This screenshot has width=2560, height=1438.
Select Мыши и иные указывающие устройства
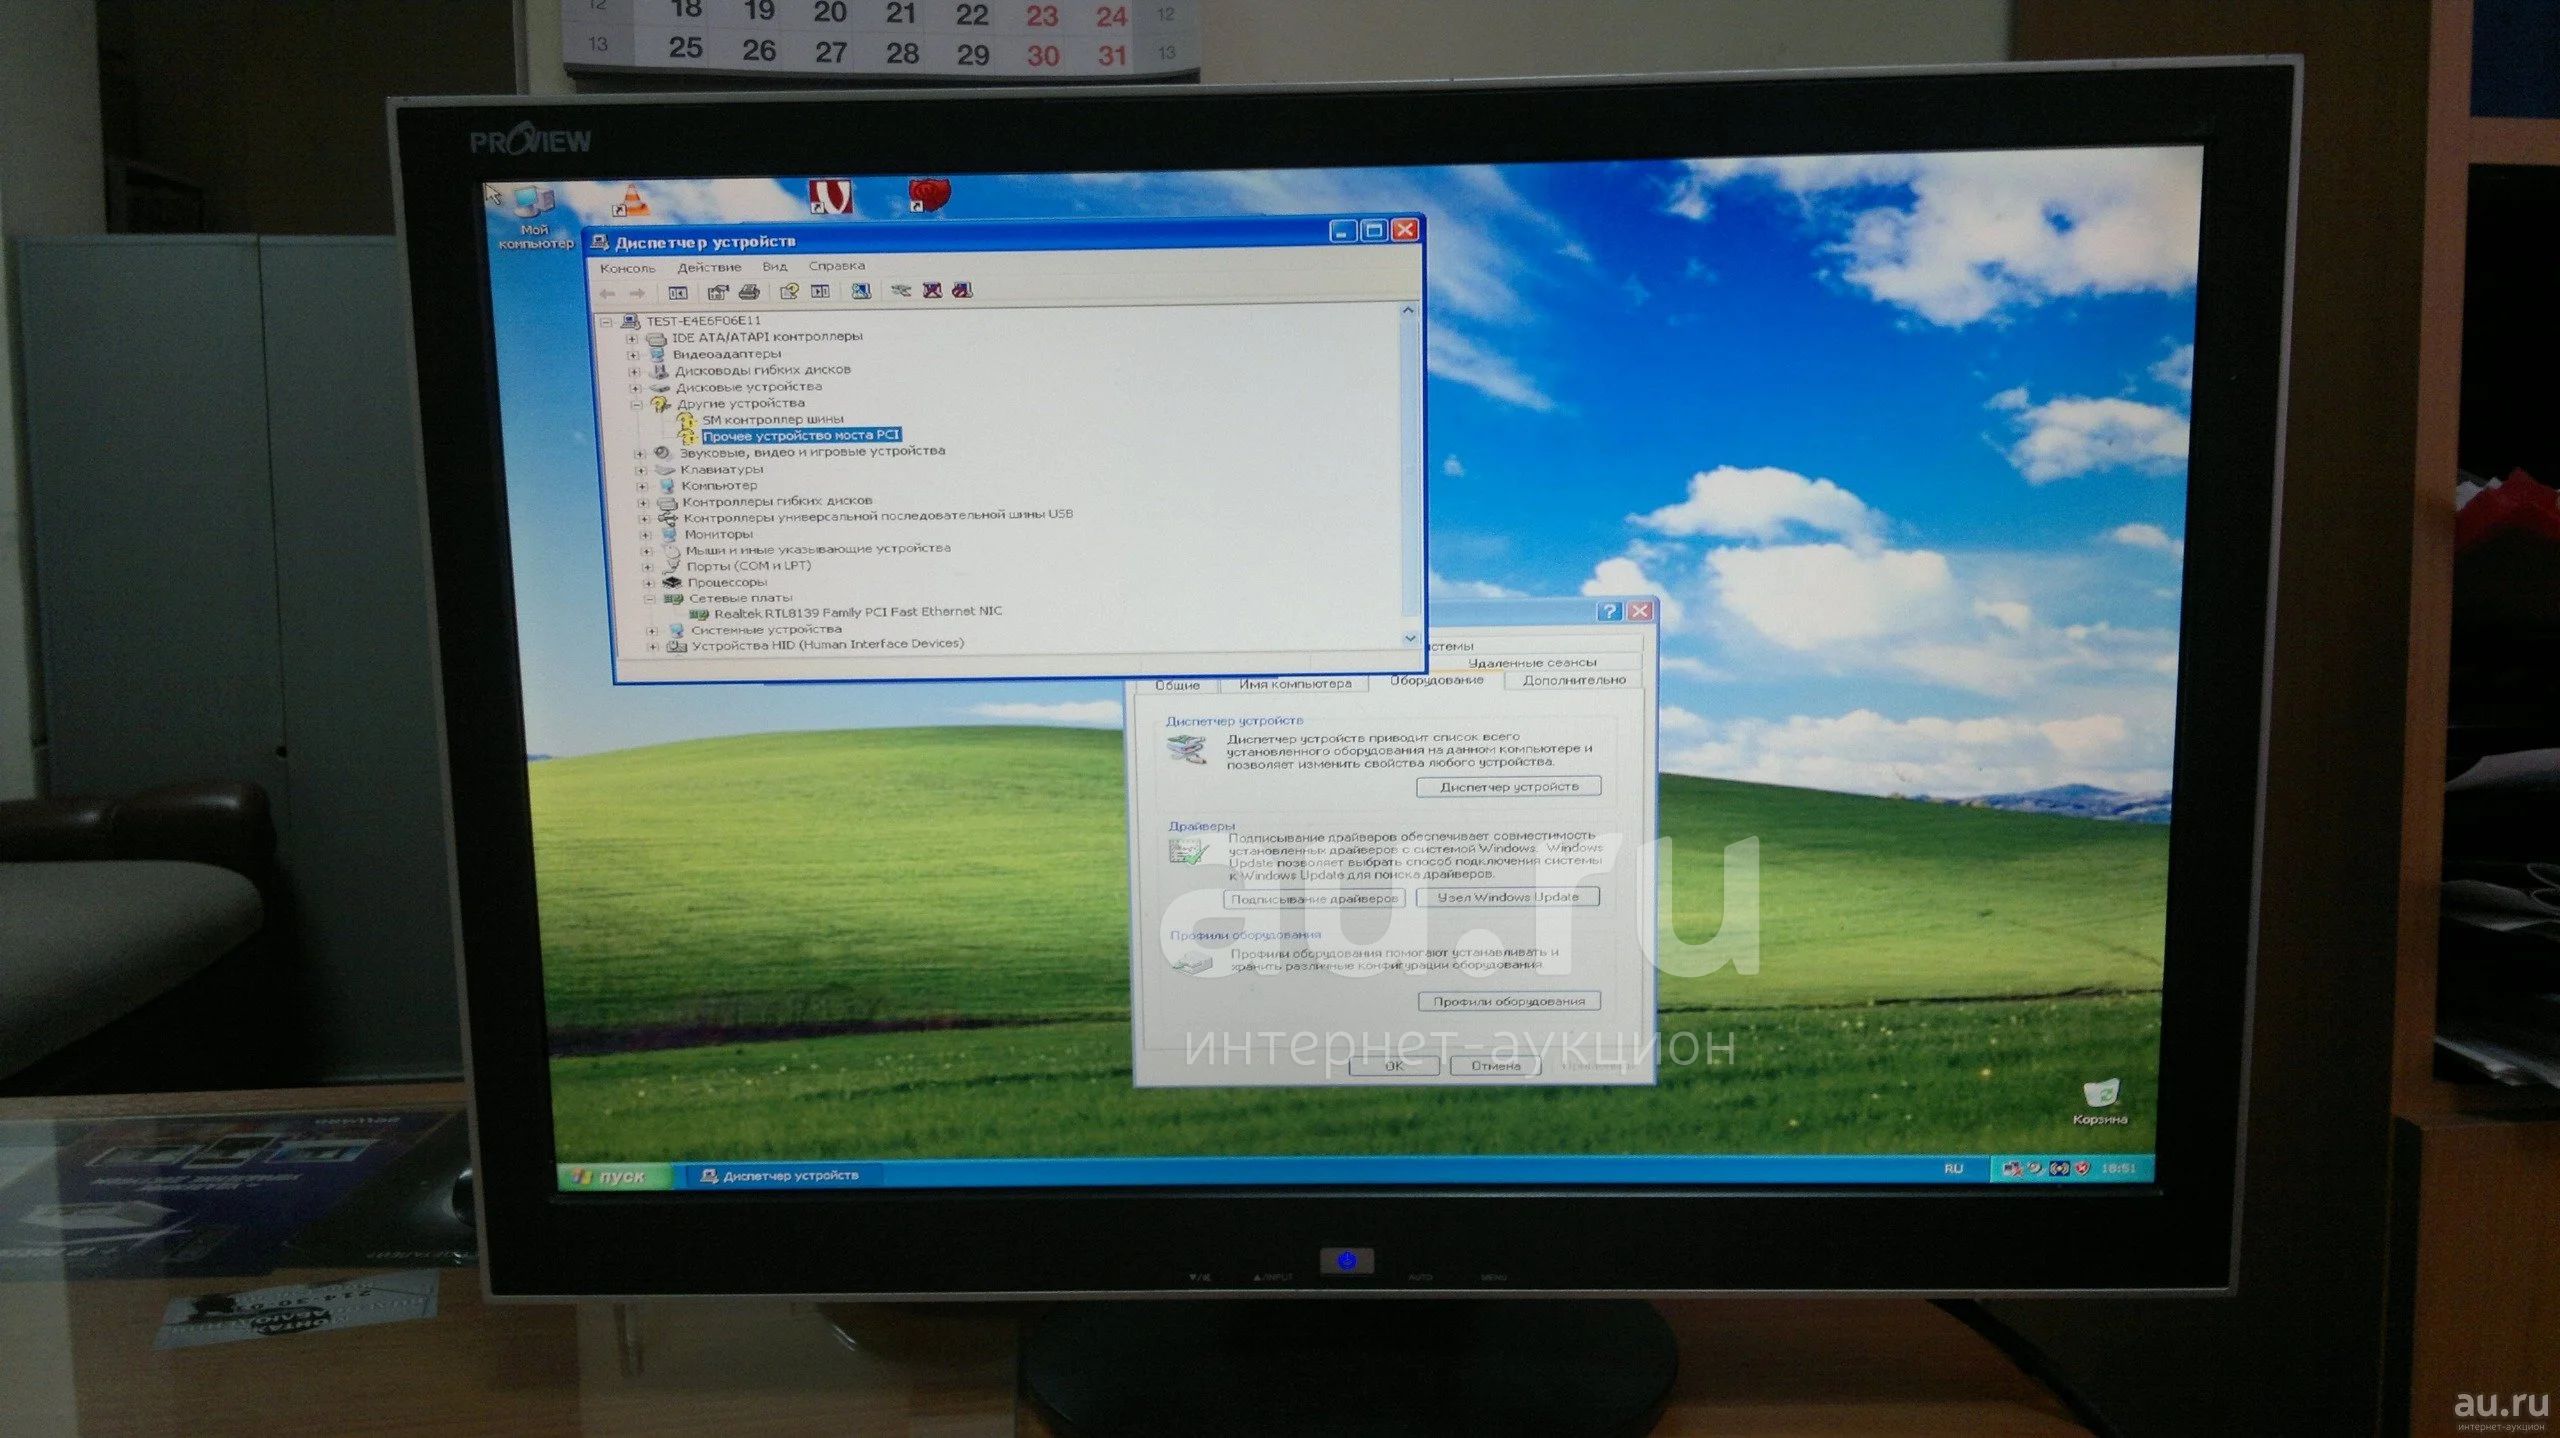coord(818,549)
